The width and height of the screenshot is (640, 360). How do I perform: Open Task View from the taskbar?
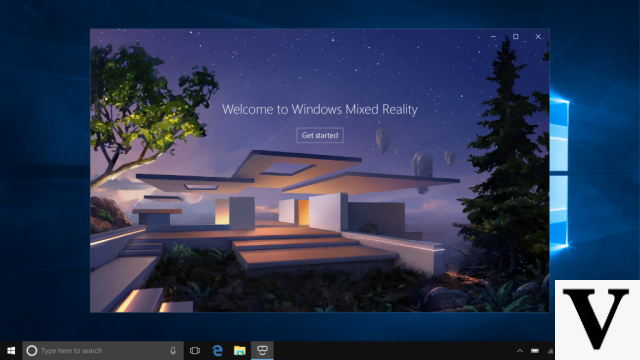coord(195,351)
